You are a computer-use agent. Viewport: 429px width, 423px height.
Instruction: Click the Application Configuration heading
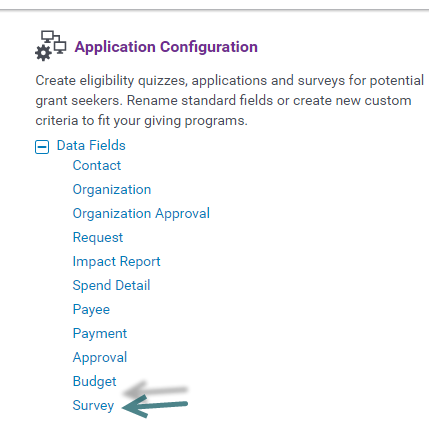[166, 47]
